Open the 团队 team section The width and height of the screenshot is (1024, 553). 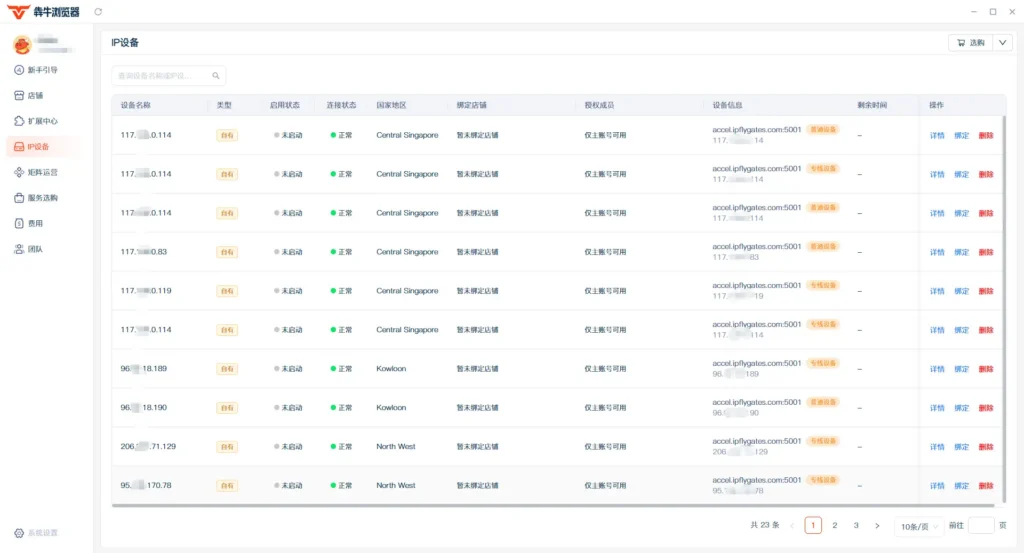coord(29,249)
